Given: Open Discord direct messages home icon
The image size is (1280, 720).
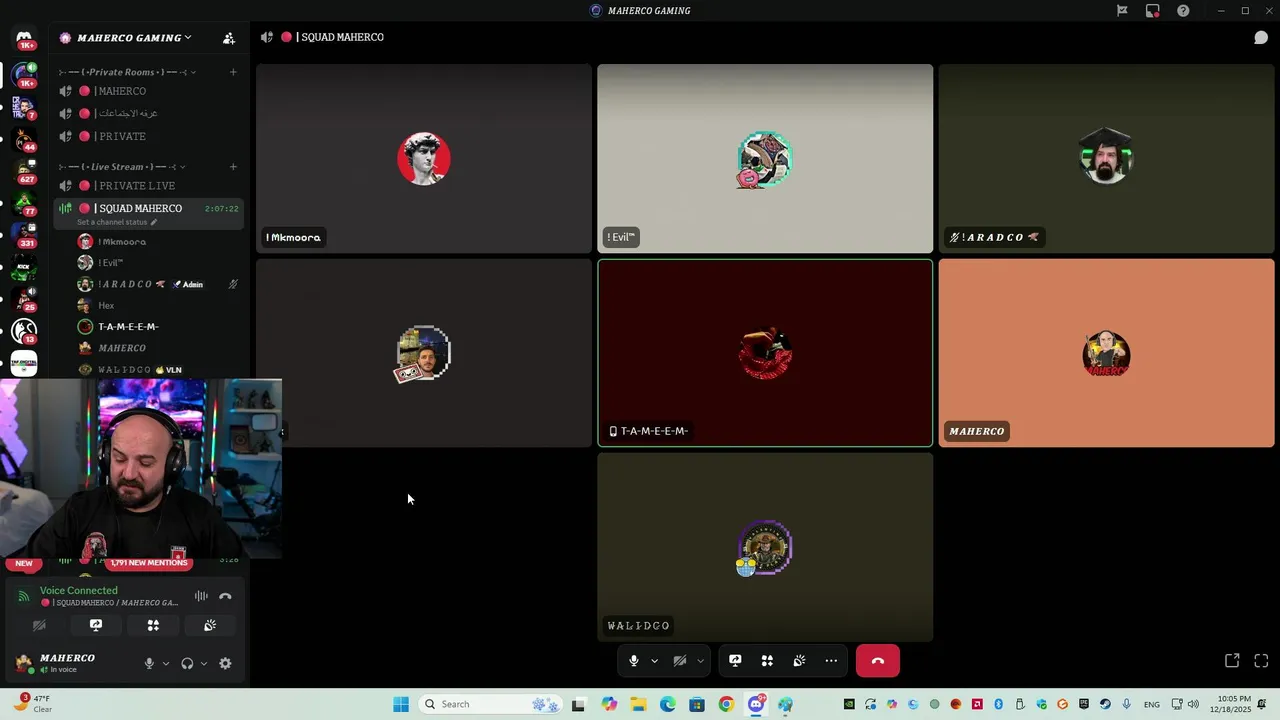Looking at the screenshot, I should [x=24, y=38].
